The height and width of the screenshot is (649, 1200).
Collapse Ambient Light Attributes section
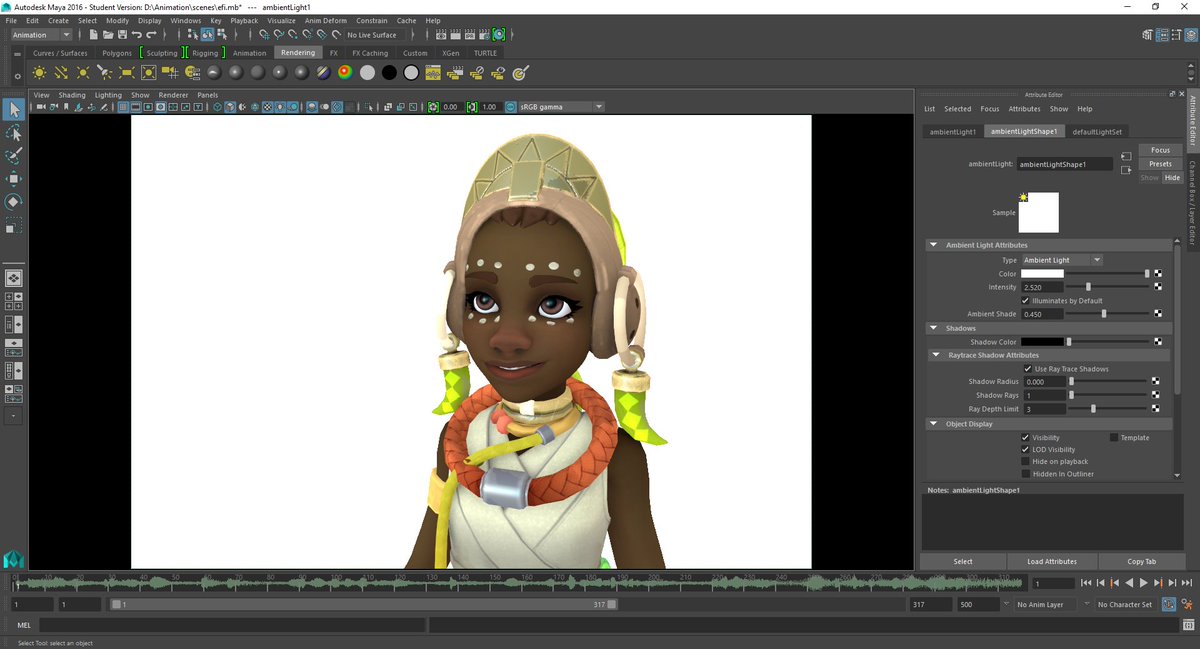933,245
